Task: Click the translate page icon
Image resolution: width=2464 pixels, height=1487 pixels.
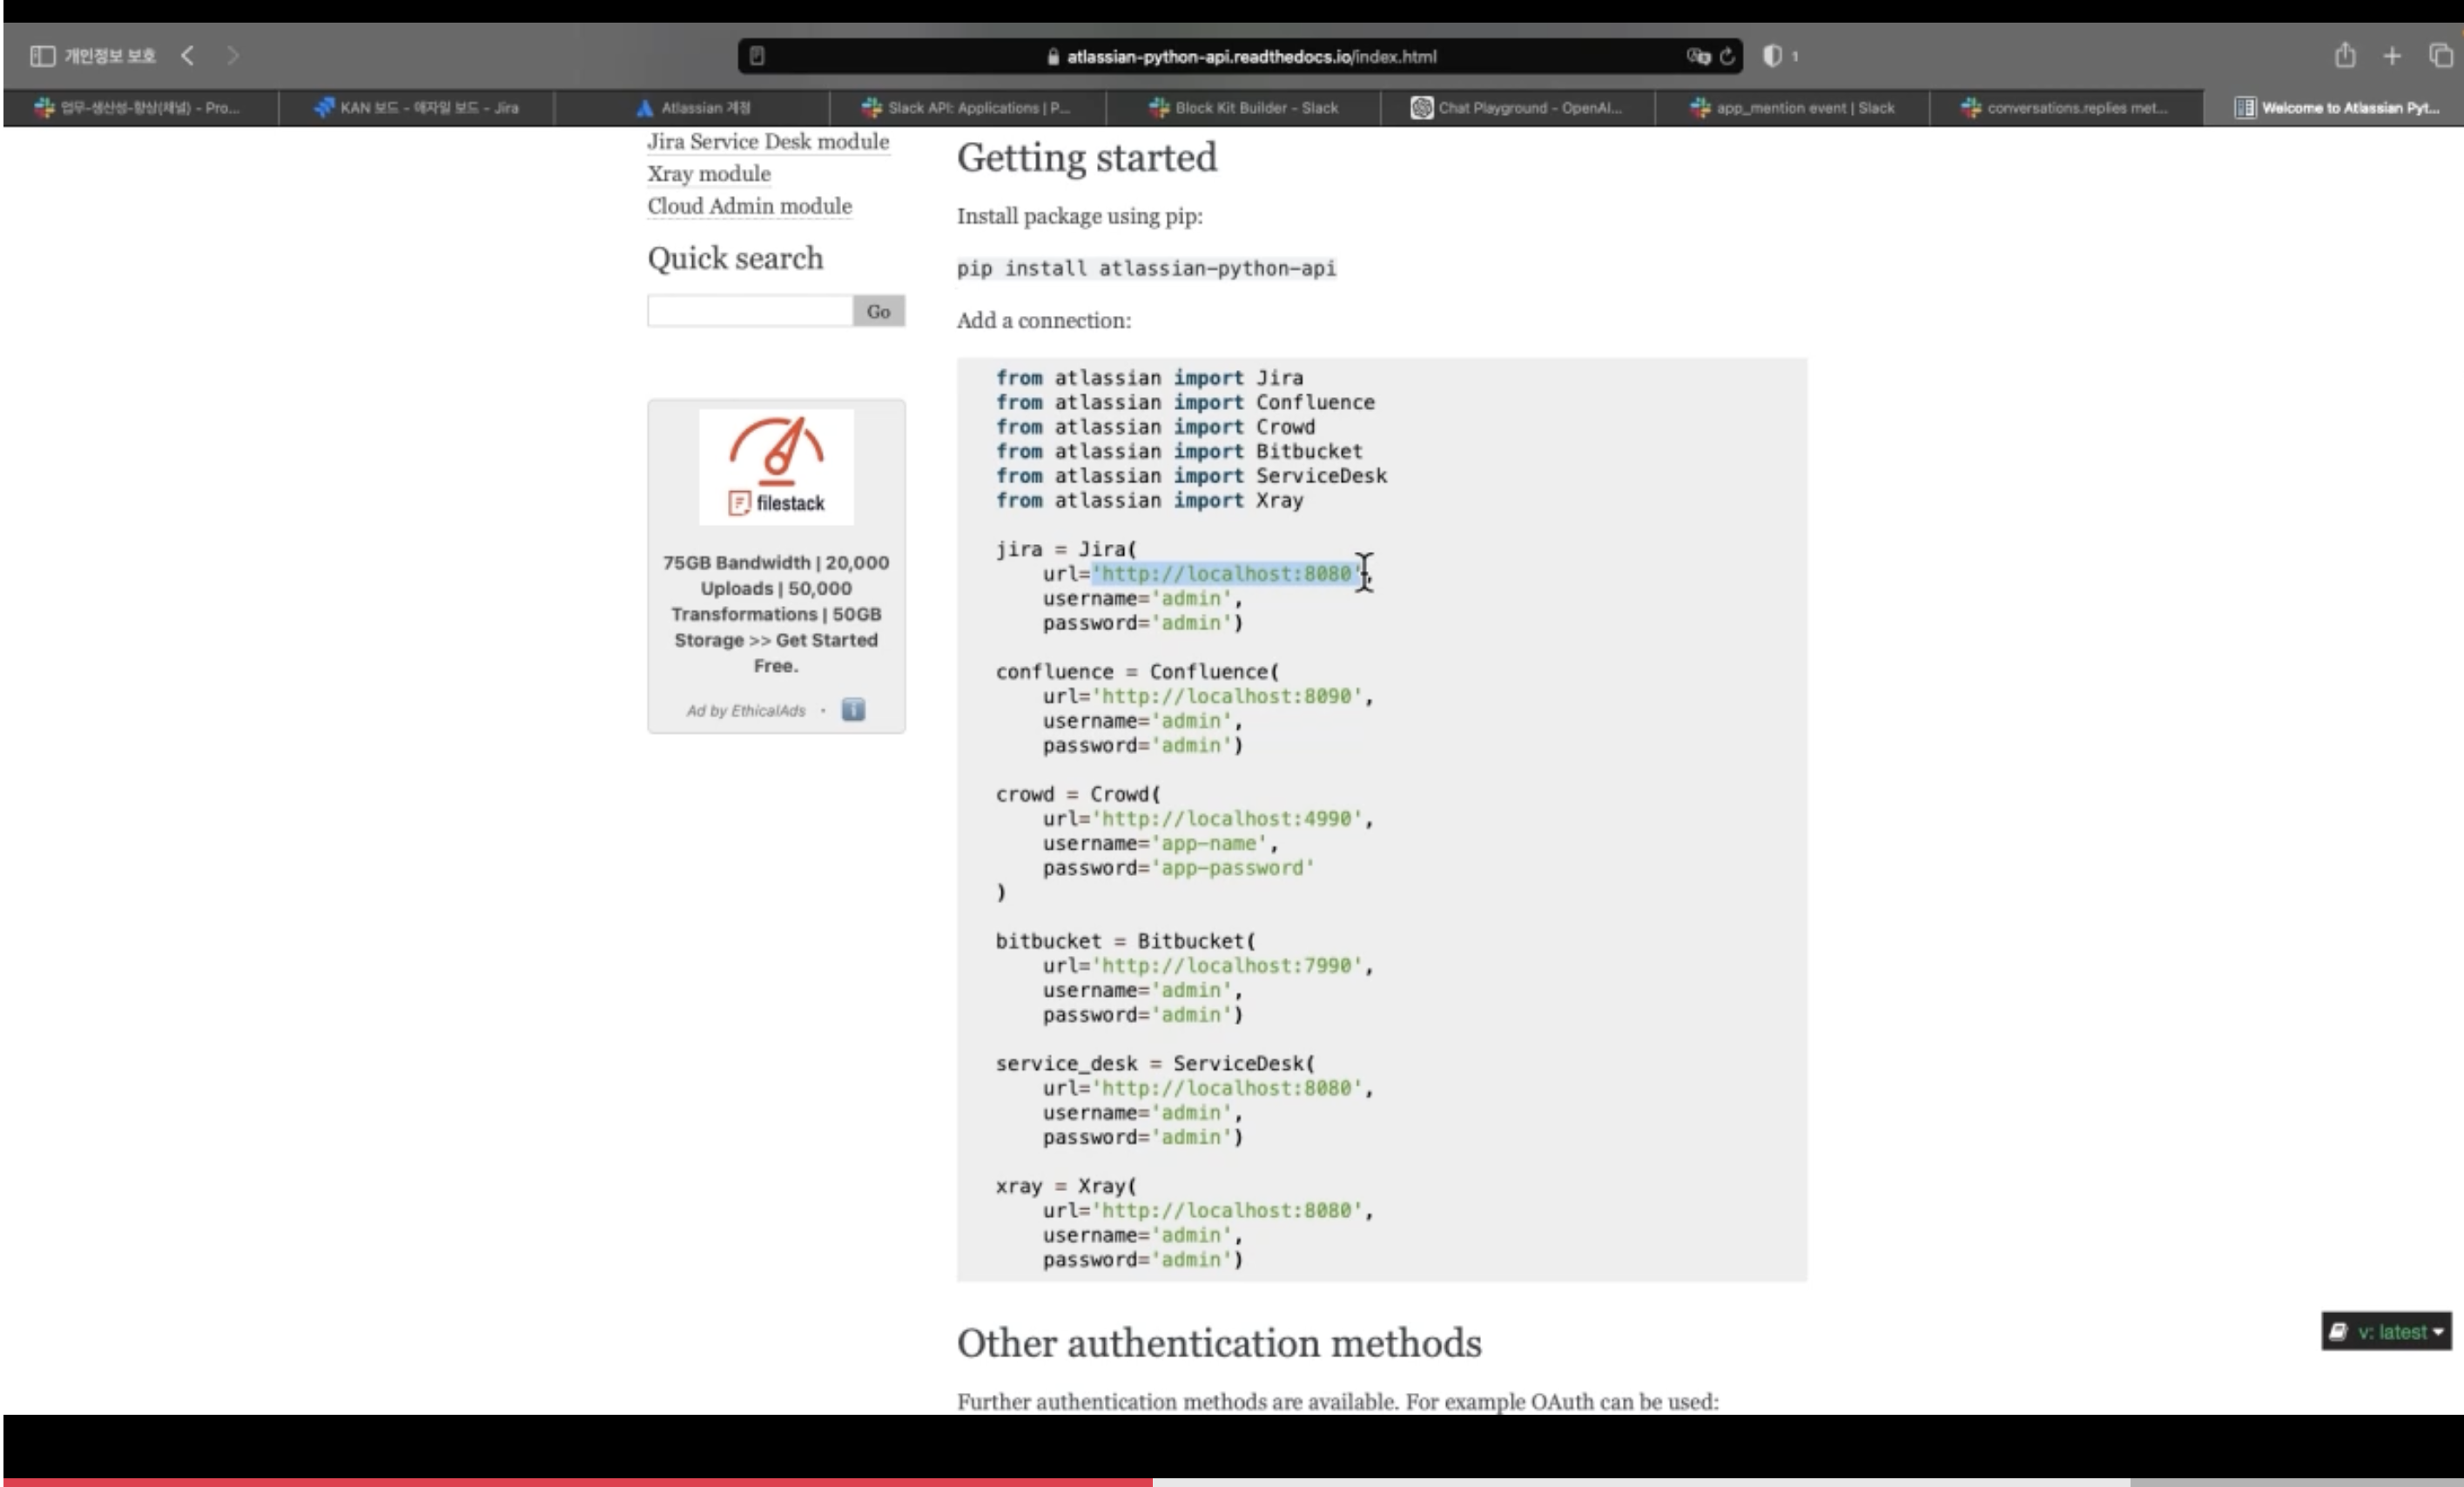Action: 1697,56
